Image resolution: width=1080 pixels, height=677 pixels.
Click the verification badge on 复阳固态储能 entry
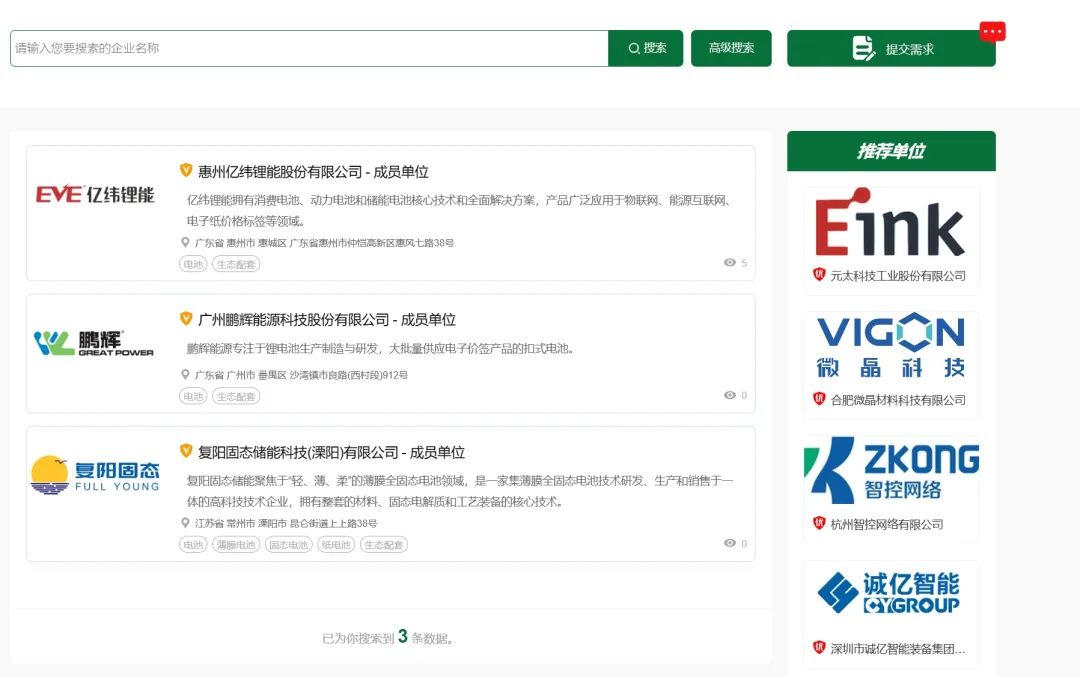tap(186, 452)
